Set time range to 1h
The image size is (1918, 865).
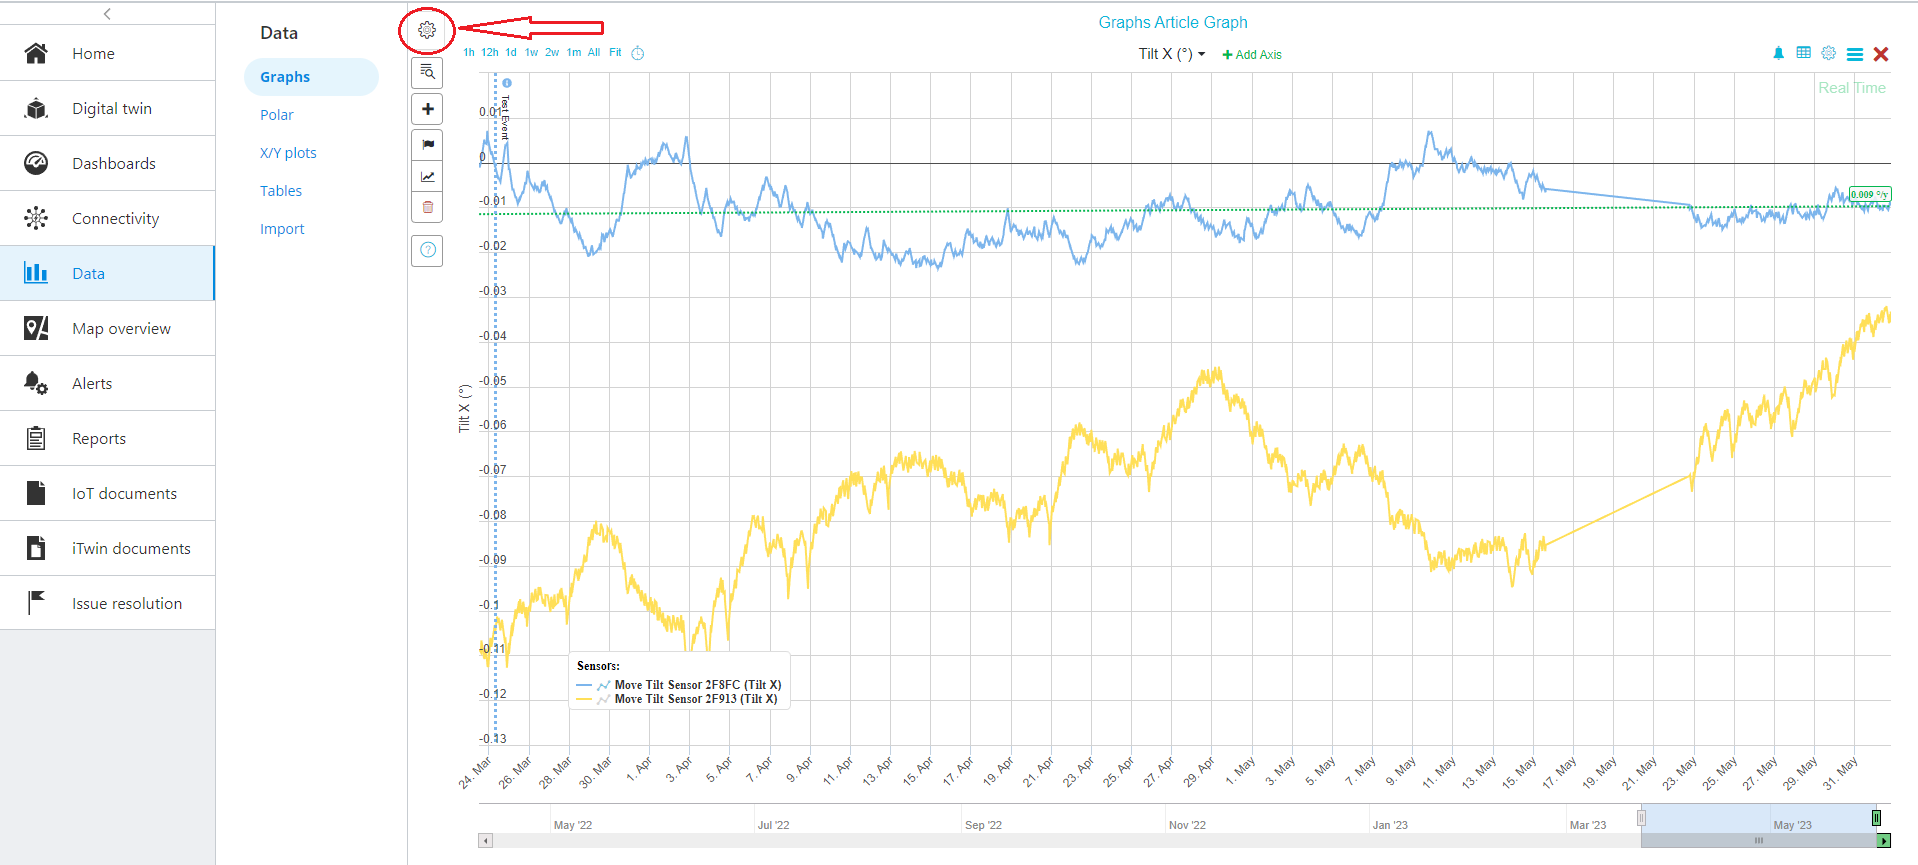coord(469,53)
